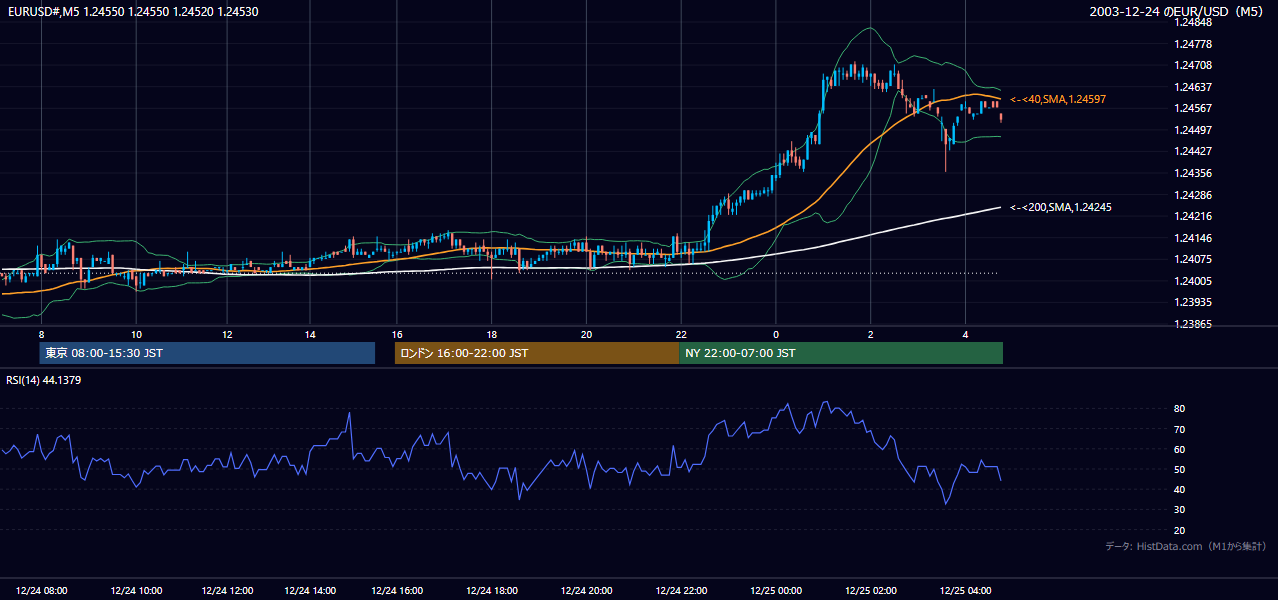Image resolution: width=1278 pixels, height=600 pixels.
Task: Click hour tick 22 under the price chart
Action: pyautogui.click(x=681, y=334)
